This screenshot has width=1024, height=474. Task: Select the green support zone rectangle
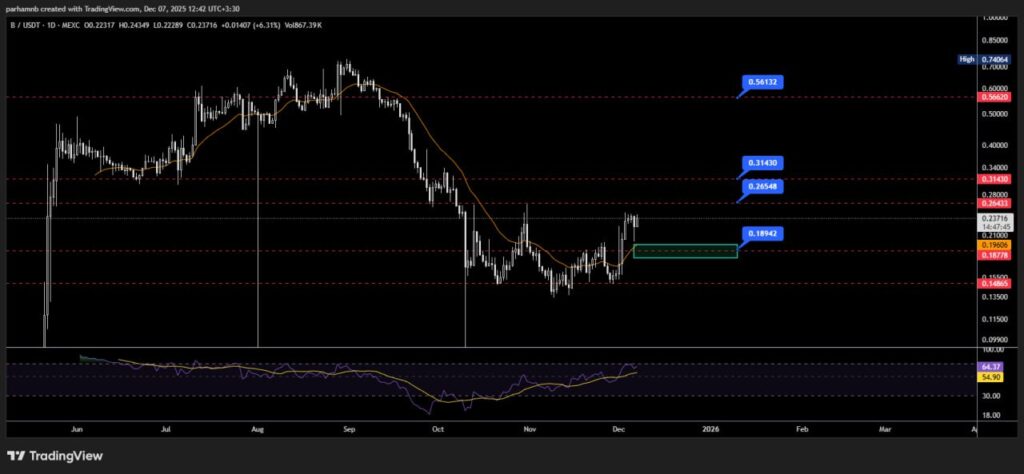tap(685, 250)
